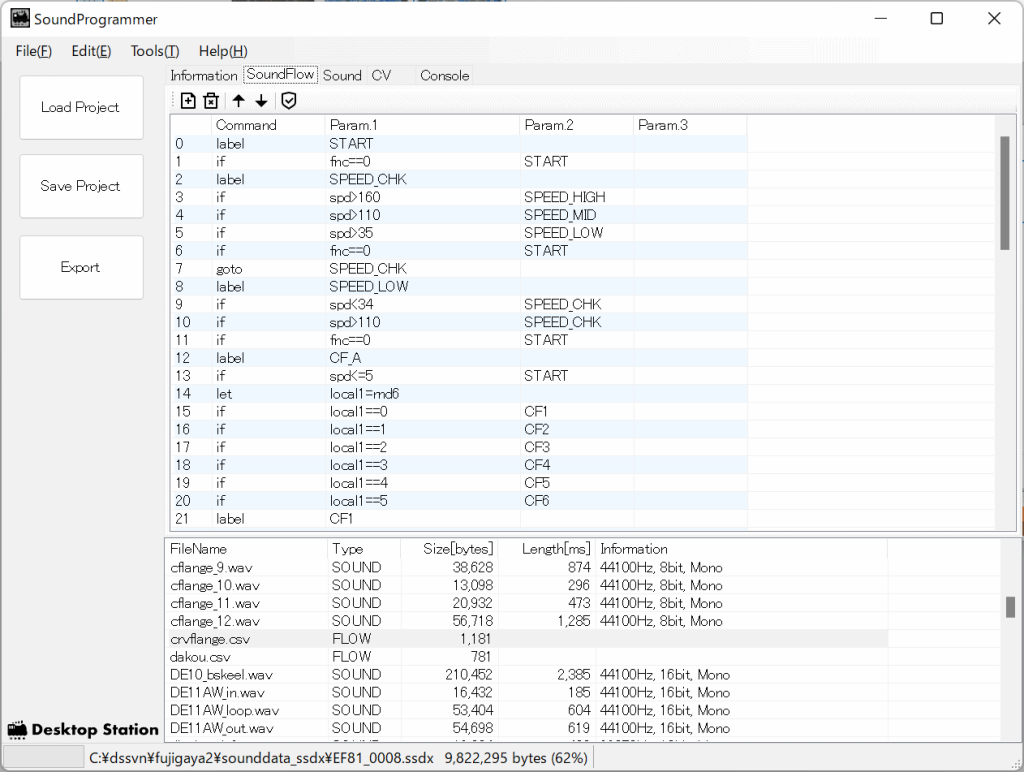Open the File menu
1024x772 pixels.
[33, 51]
